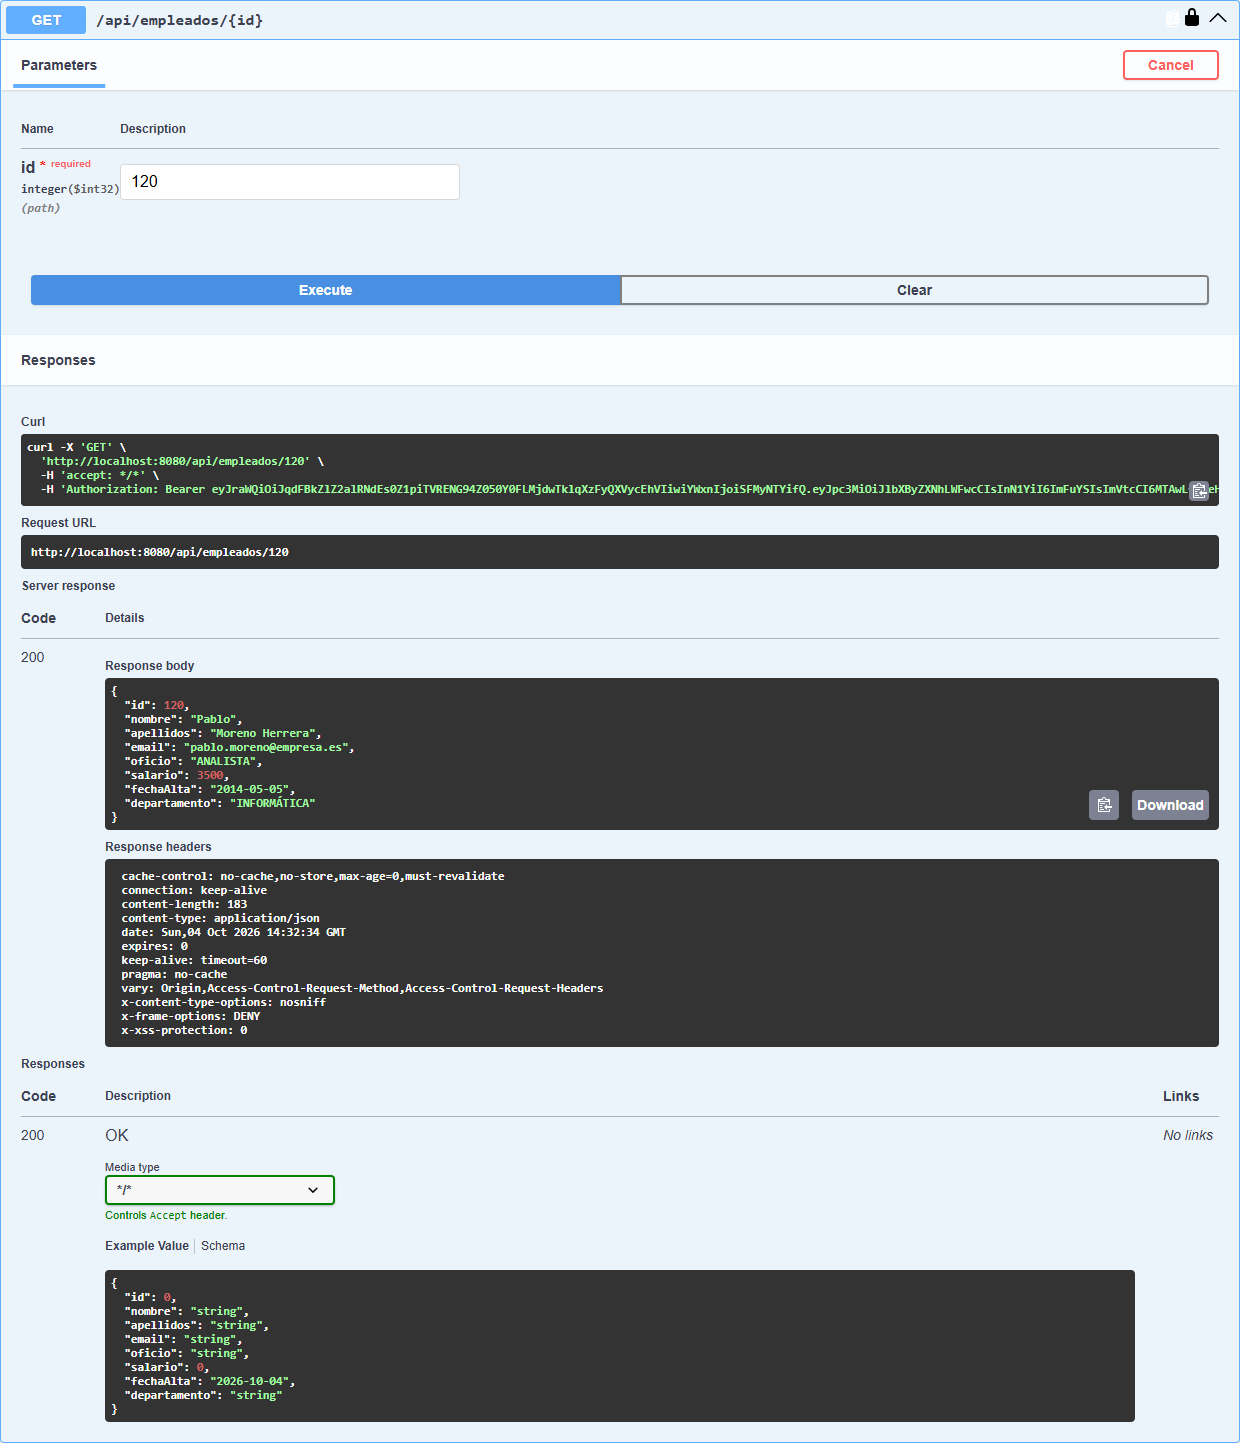Viewport: 1240px width, 1443px height.
Task: Copy the response body to clipboard
Action: 1104,805
